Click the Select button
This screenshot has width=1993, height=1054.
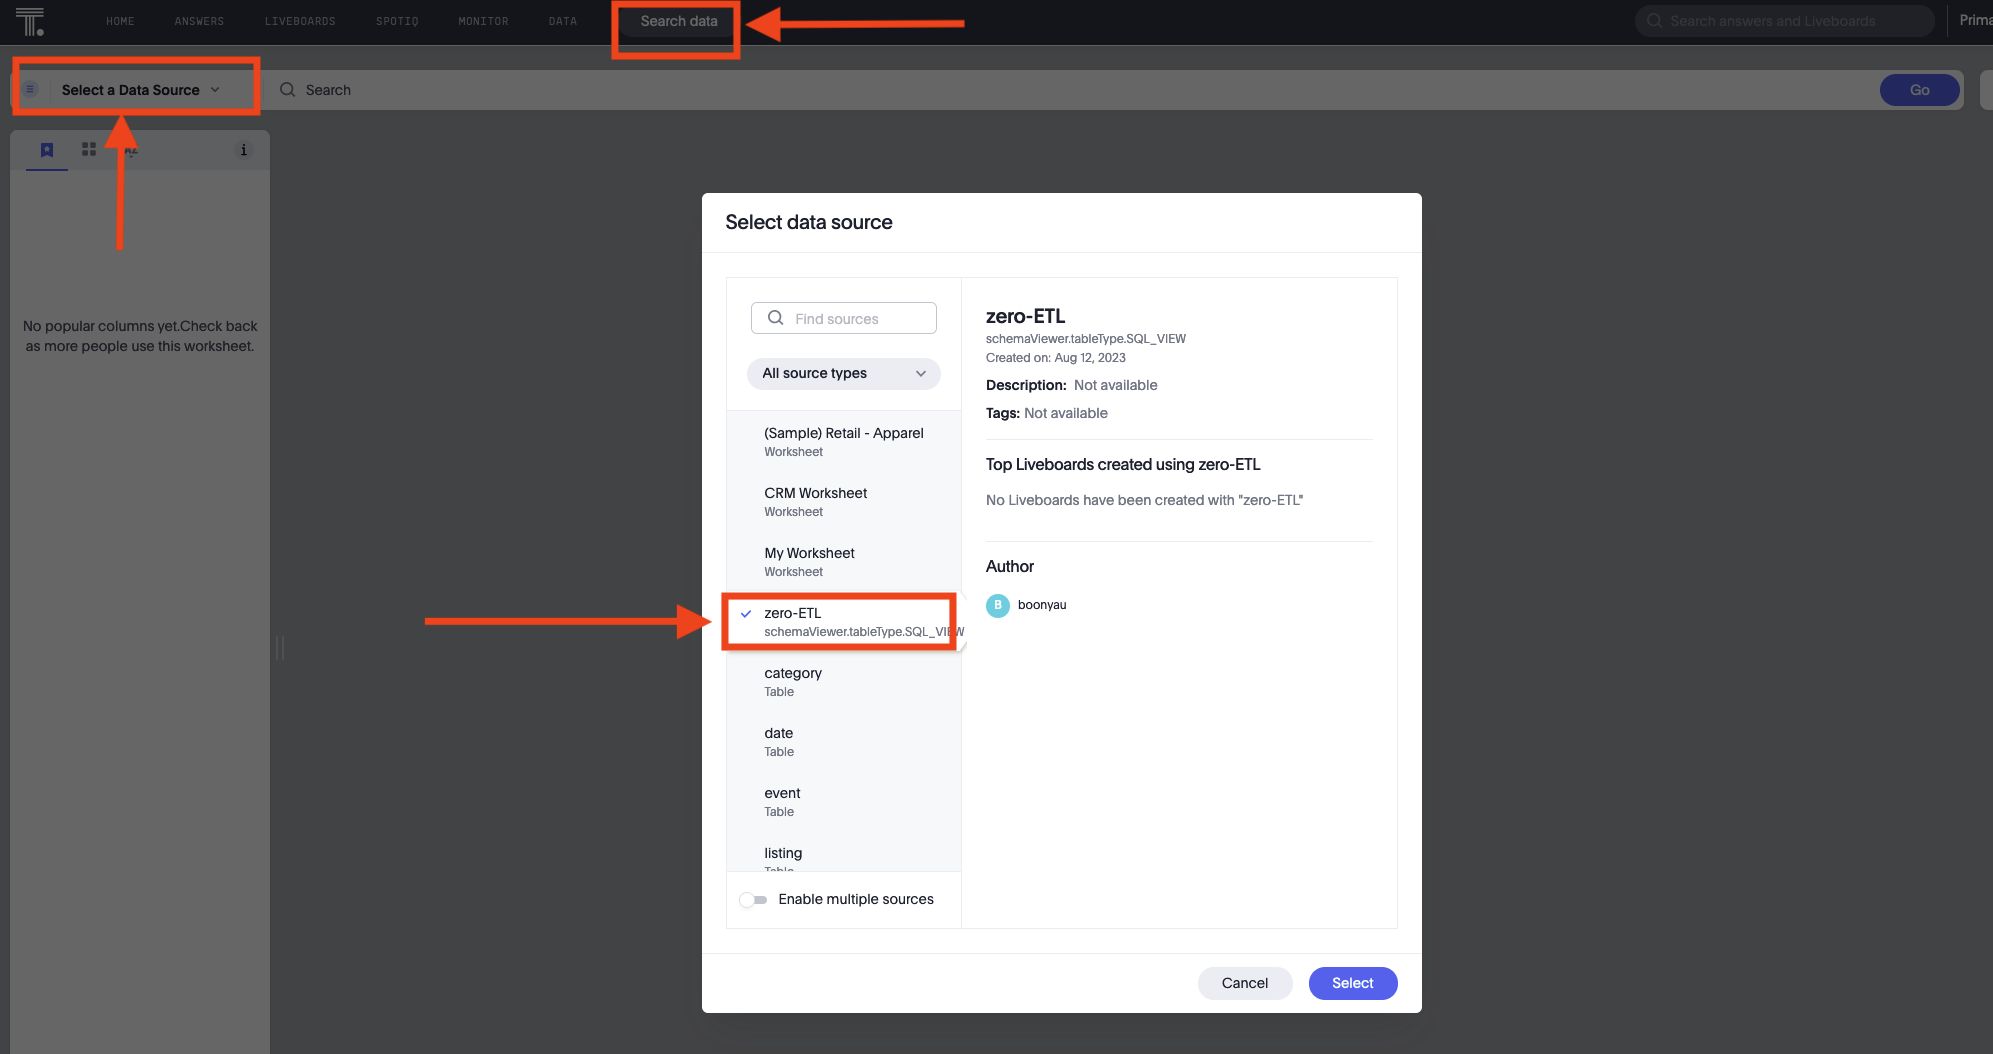coord(1352,983)
